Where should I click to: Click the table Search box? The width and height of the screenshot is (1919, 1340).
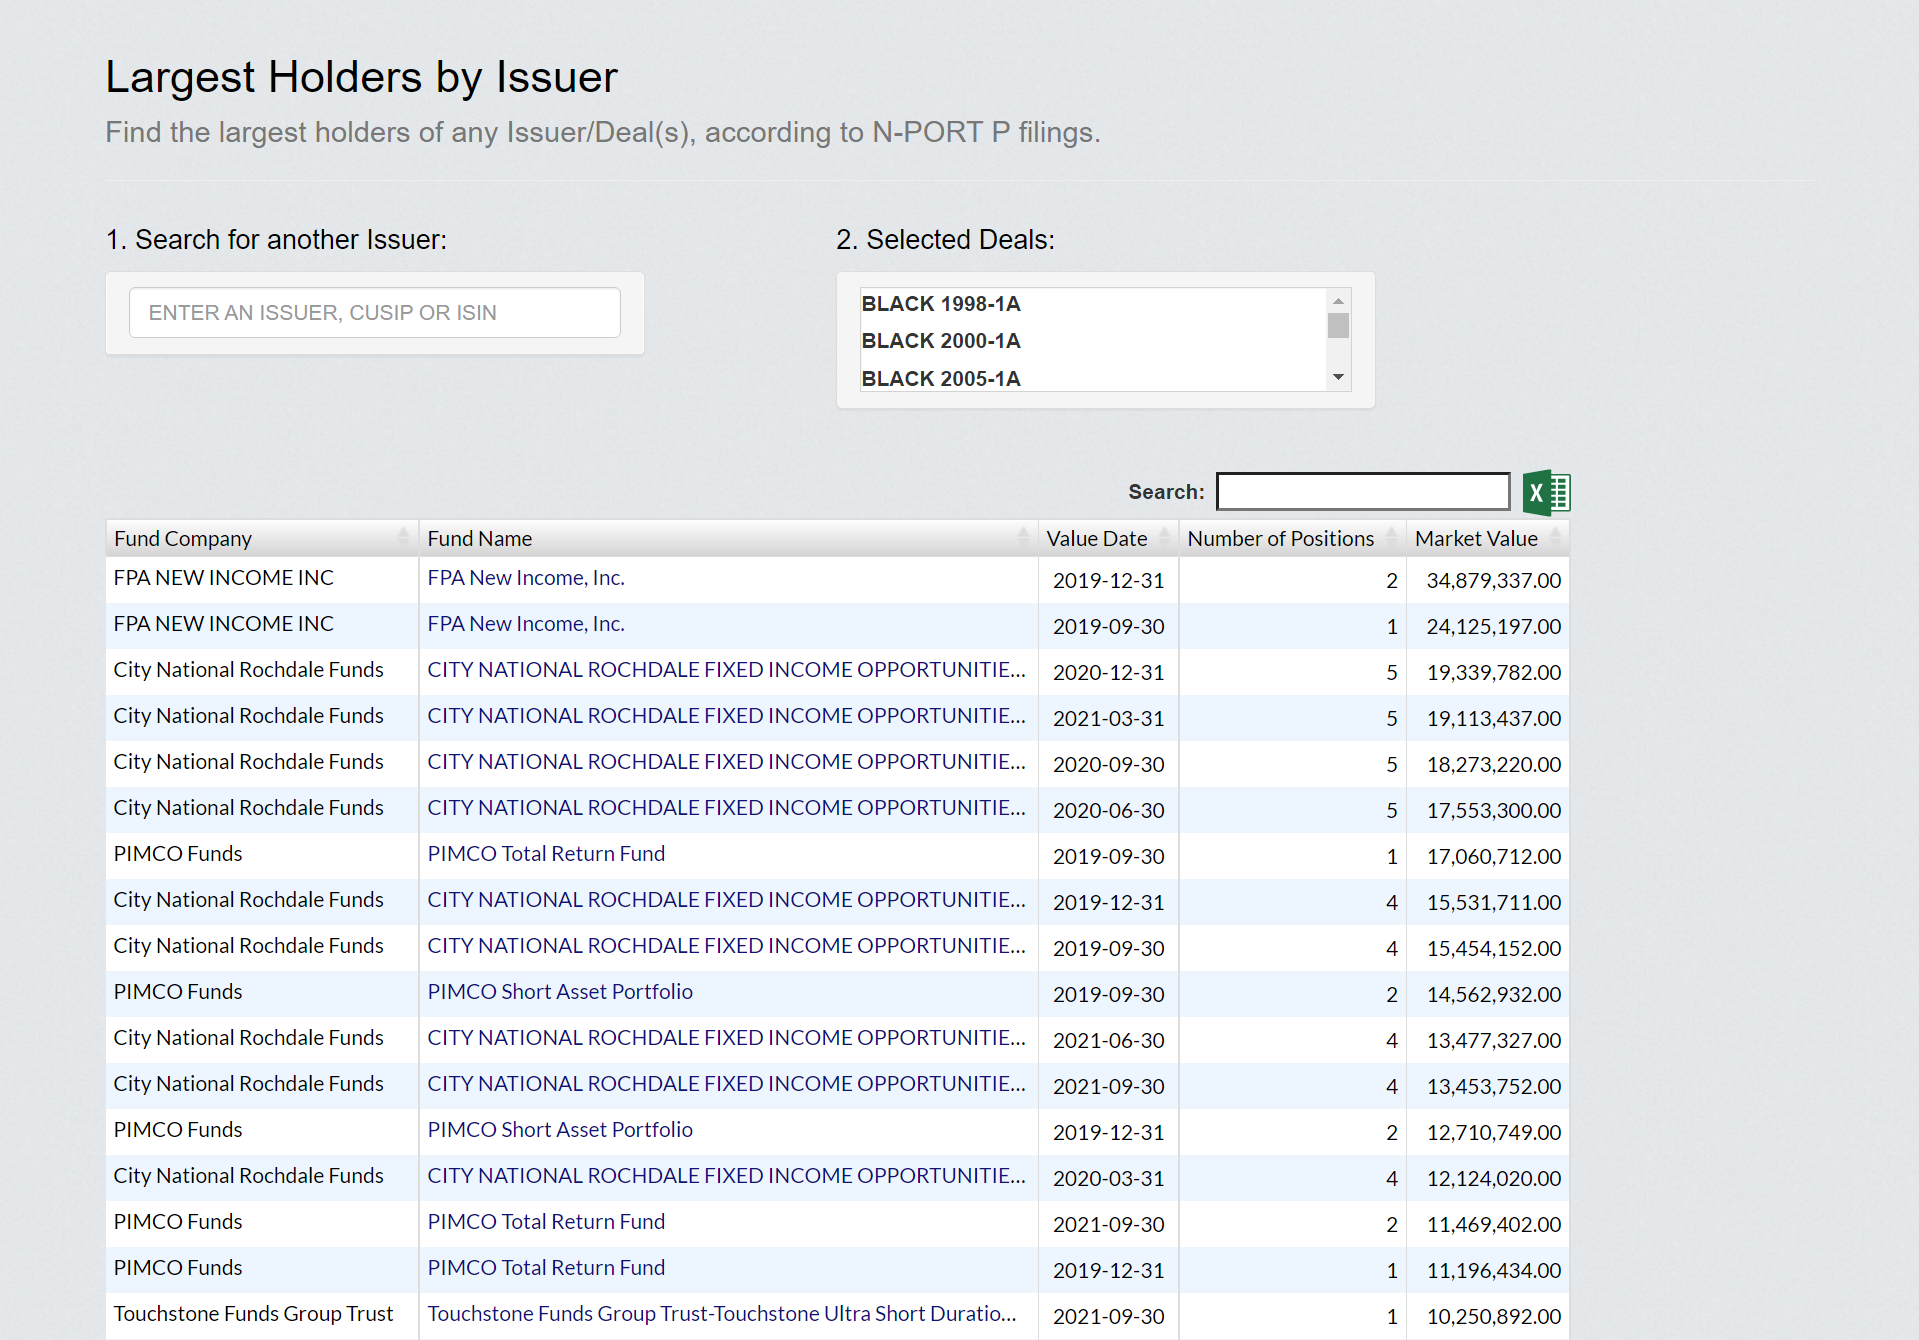(1362, 491)
